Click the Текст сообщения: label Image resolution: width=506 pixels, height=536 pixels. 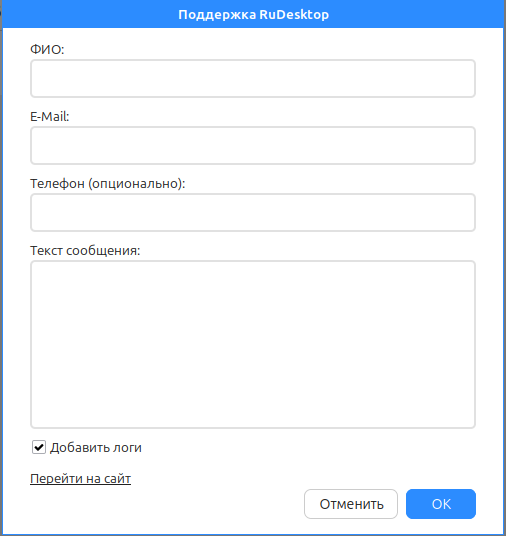pyautogui.click(x=85, y=251)
